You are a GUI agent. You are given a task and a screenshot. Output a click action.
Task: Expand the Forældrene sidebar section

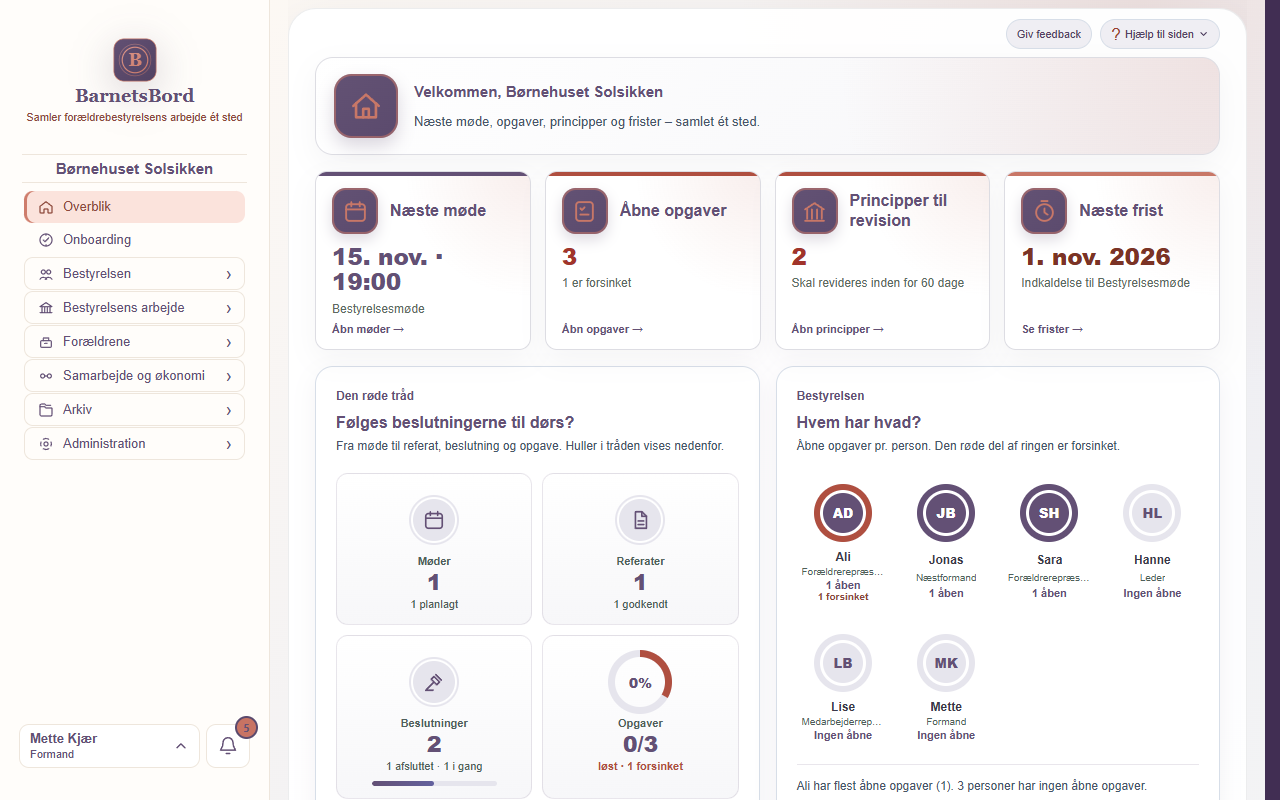coord(134,342)
